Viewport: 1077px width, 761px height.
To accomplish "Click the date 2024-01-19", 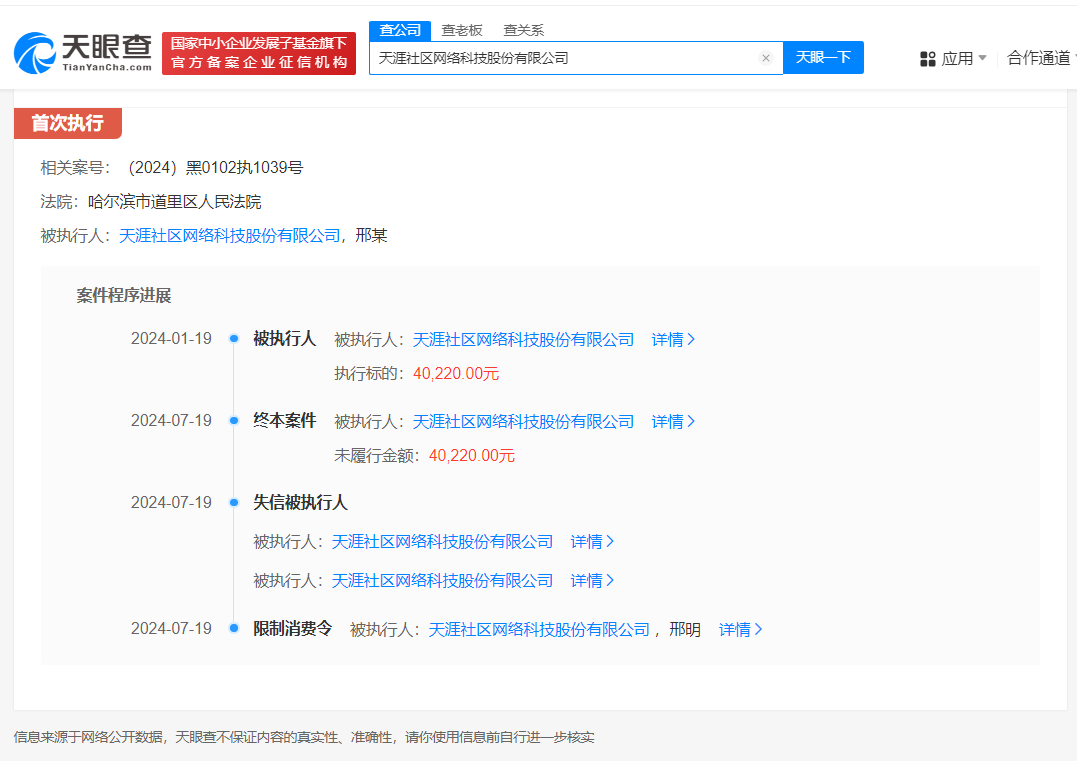I will [x=171, y=339].
